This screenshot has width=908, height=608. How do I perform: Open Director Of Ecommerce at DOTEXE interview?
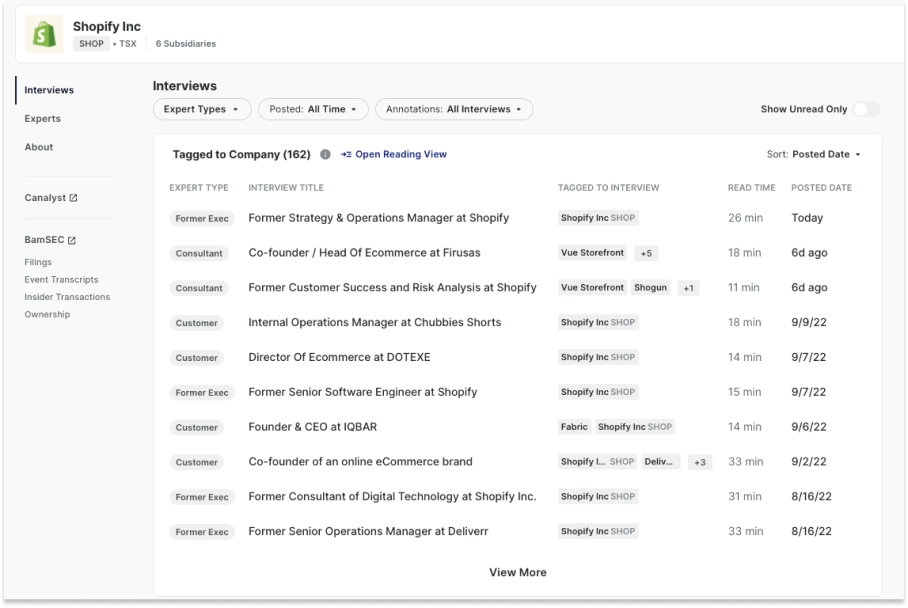[x=339, y=357]
